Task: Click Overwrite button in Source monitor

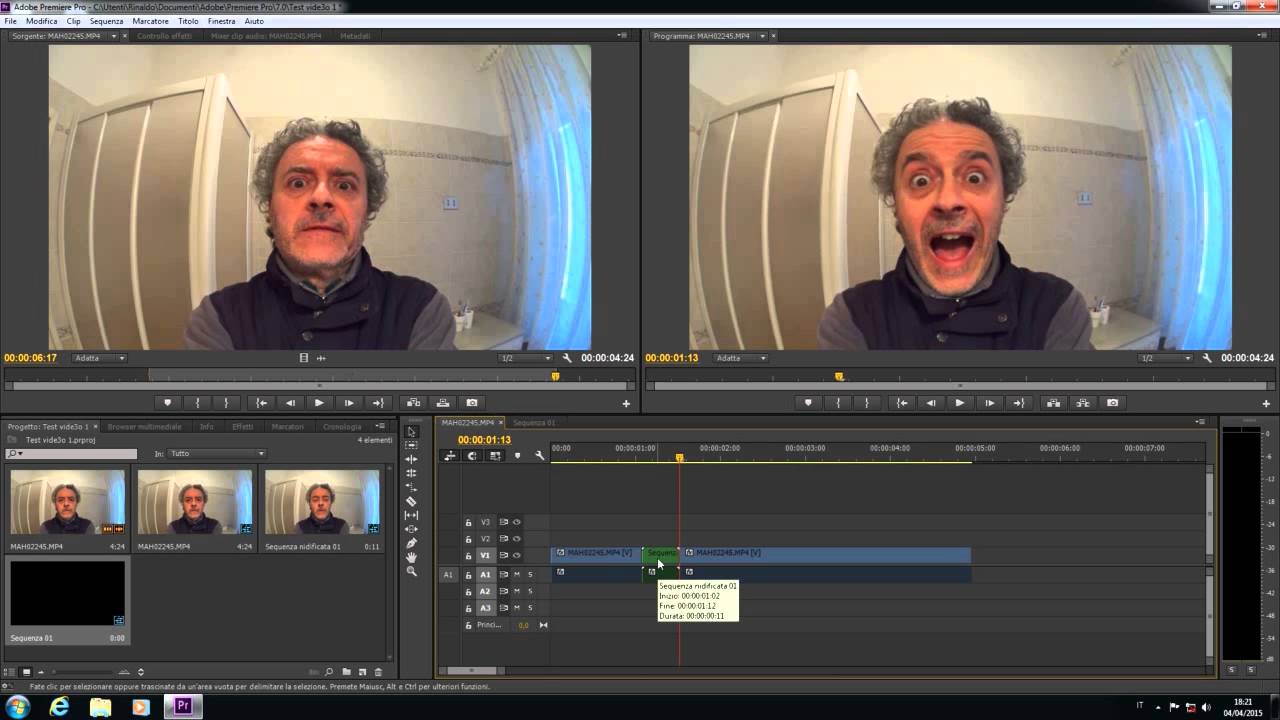Action: (x=443, y=403)
